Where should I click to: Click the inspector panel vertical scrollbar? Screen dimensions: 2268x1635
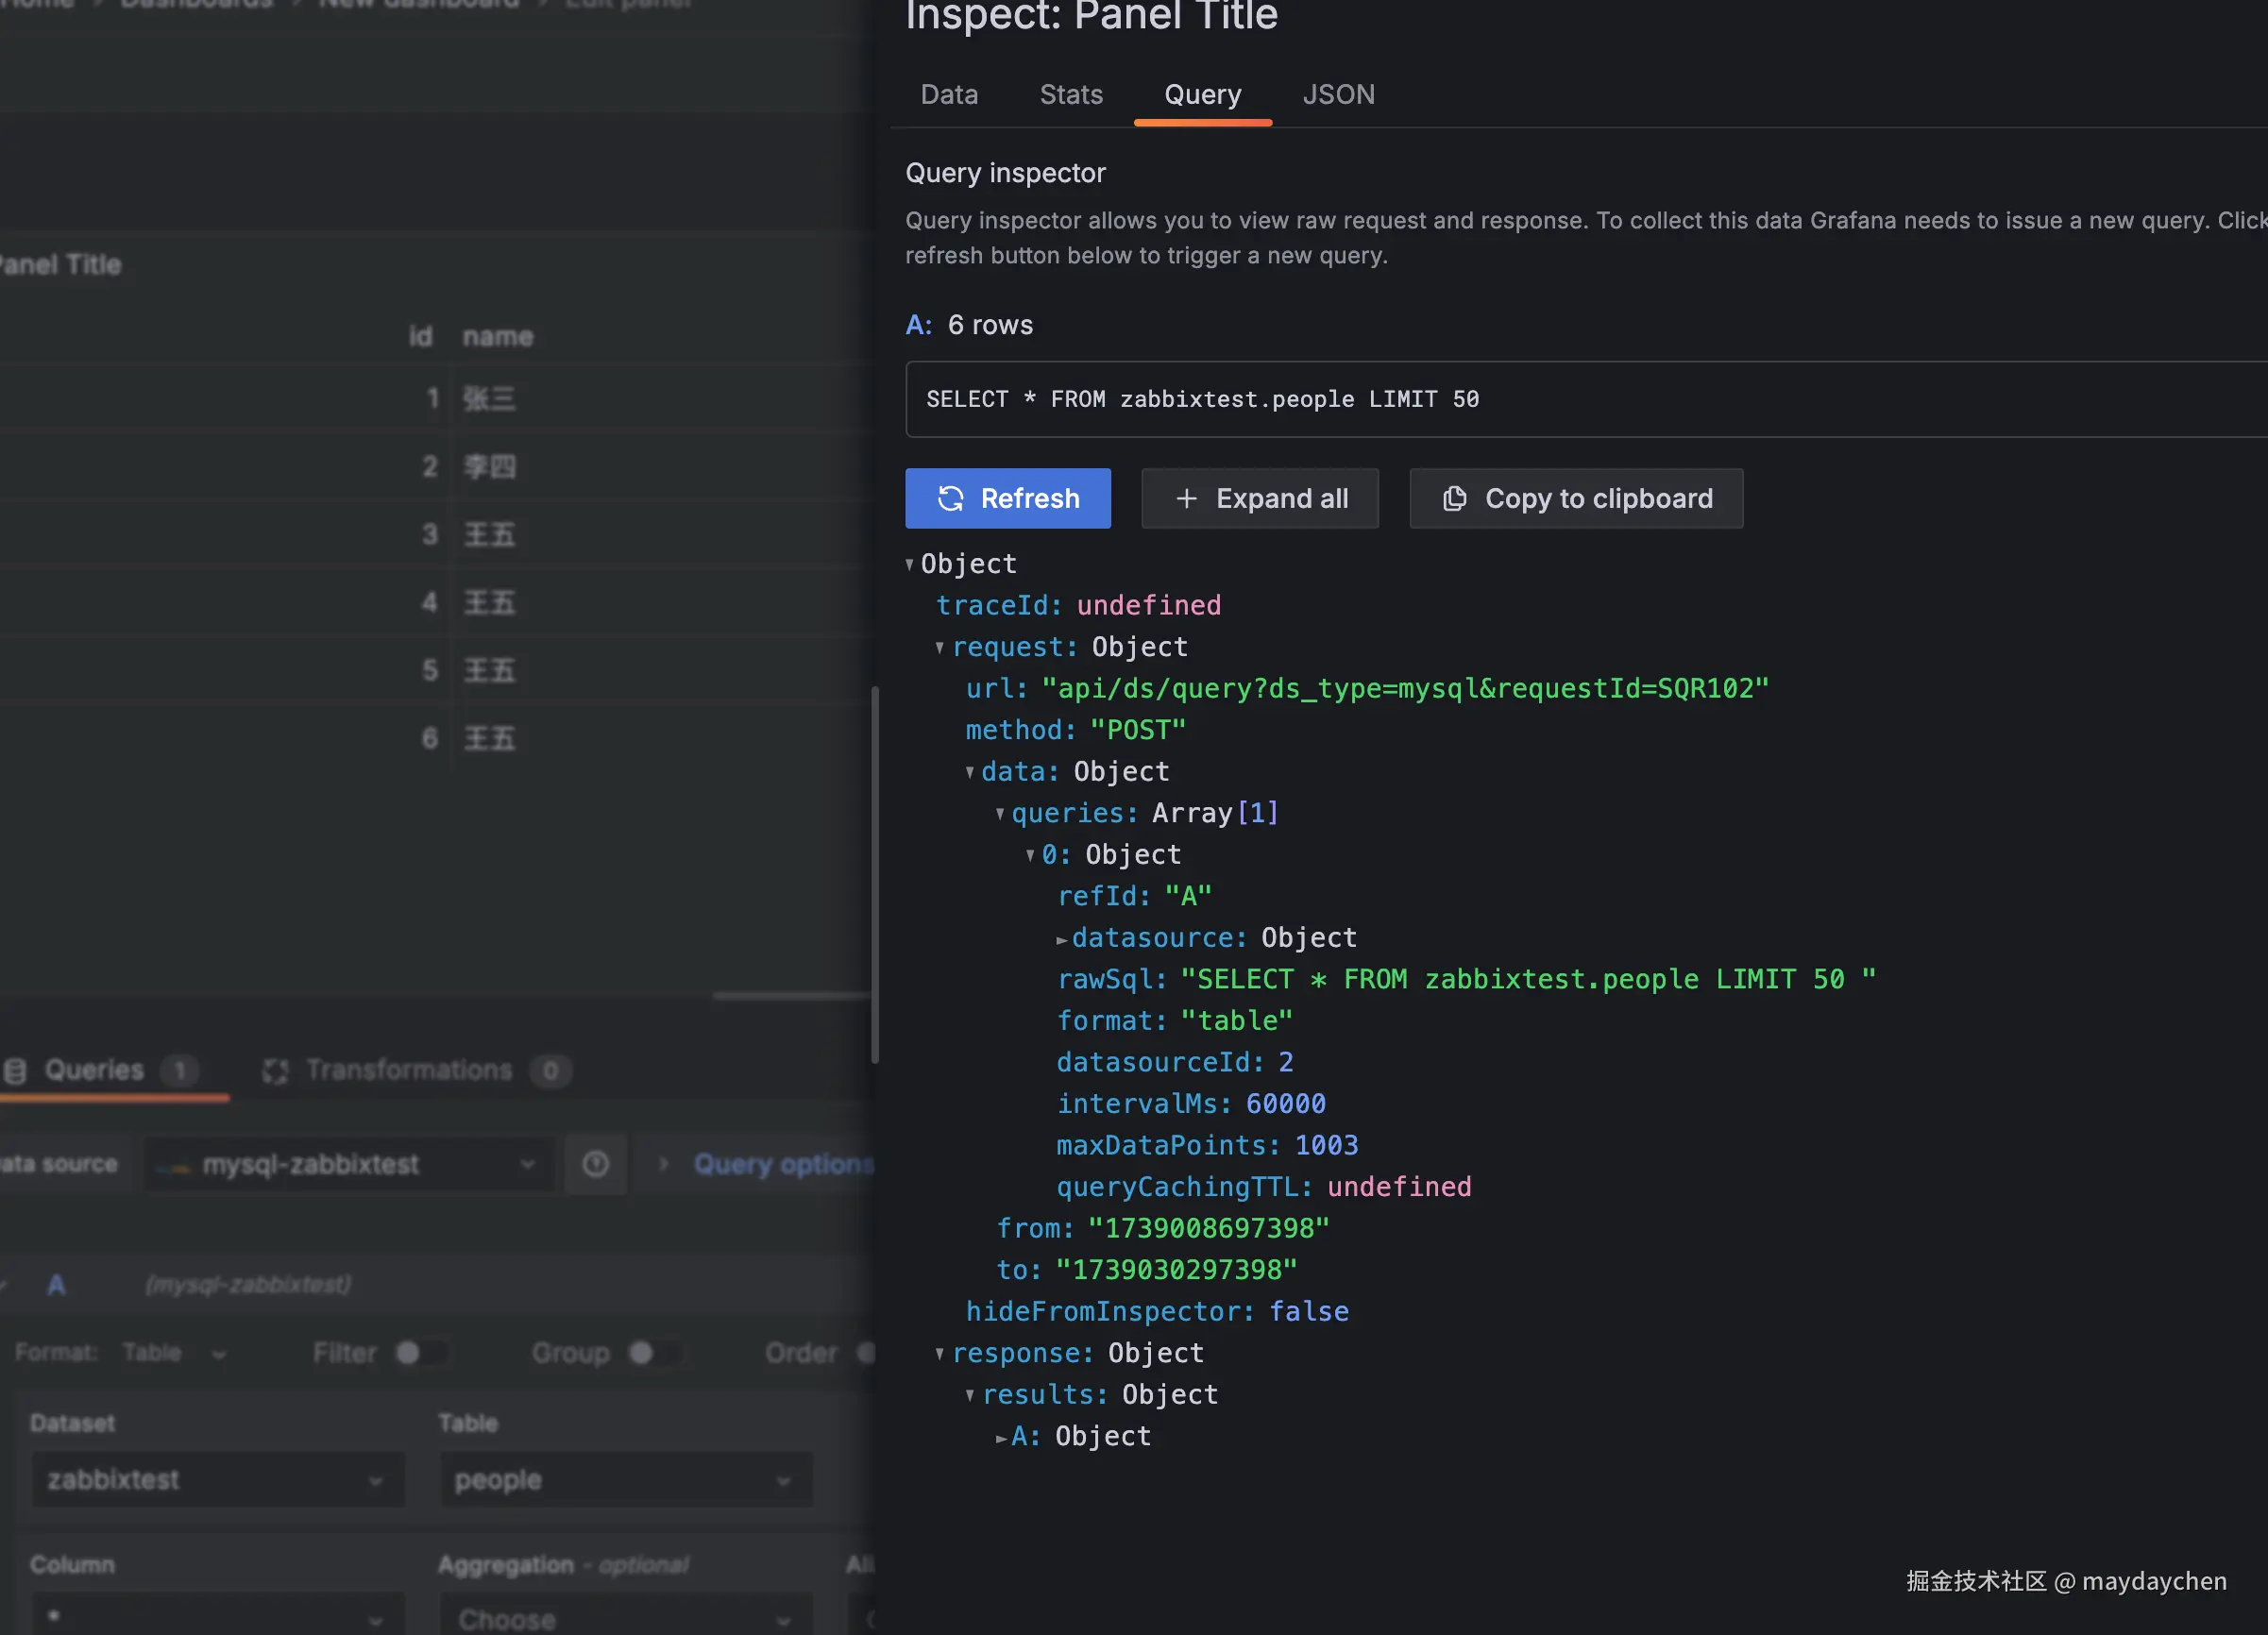(875, 875)
